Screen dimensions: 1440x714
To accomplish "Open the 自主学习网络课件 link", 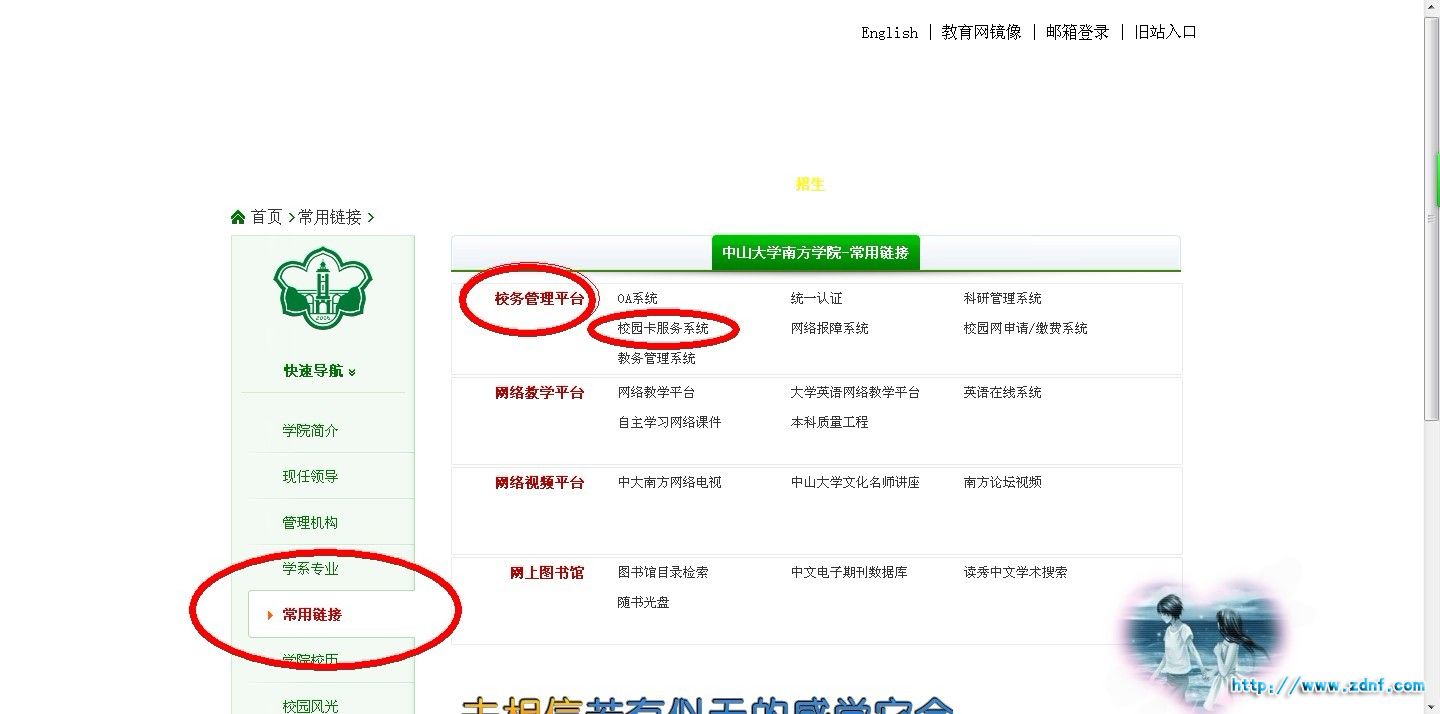I will (669, 422).
